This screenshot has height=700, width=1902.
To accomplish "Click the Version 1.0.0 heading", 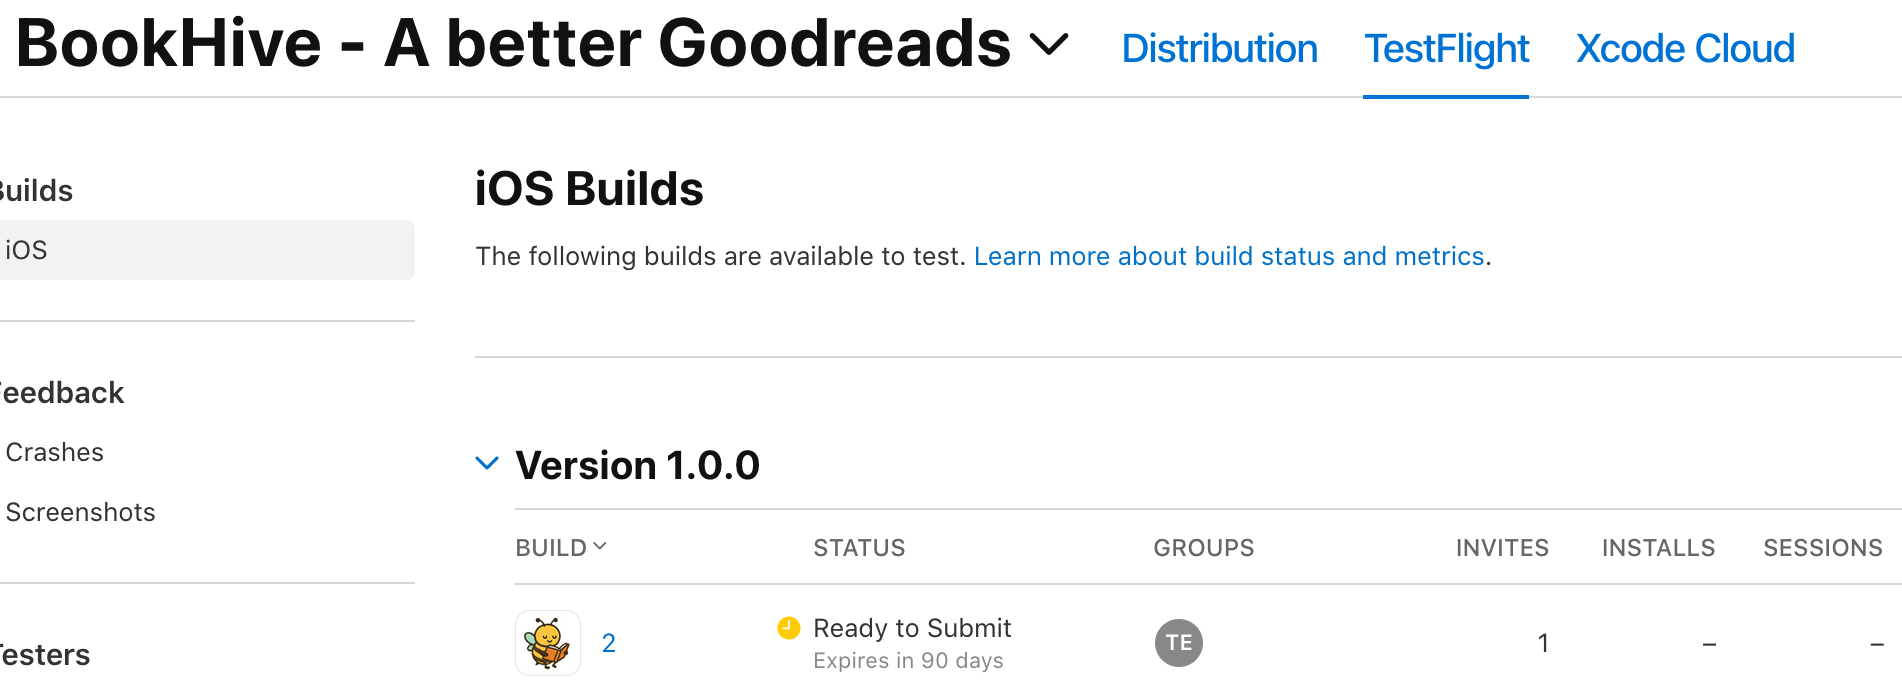I will point(637,466).
